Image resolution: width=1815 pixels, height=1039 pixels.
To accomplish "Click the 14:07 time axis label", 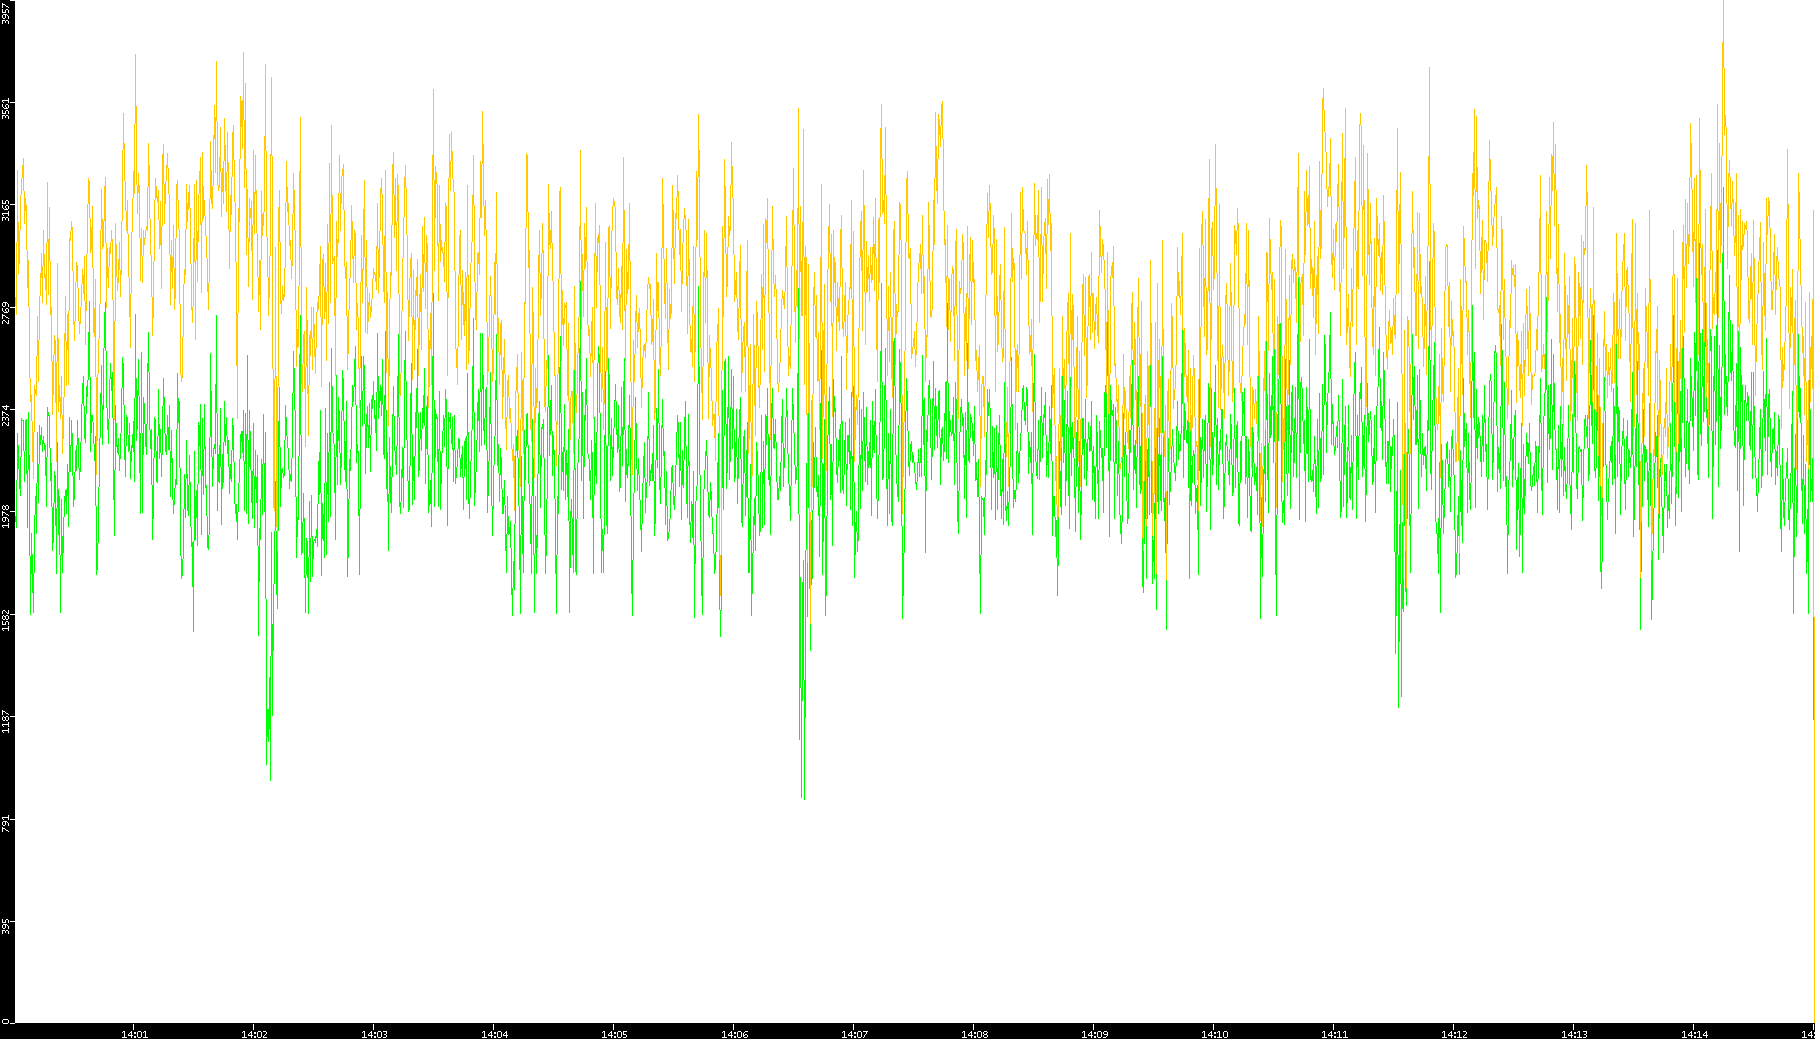I will tap(854, 1033).
